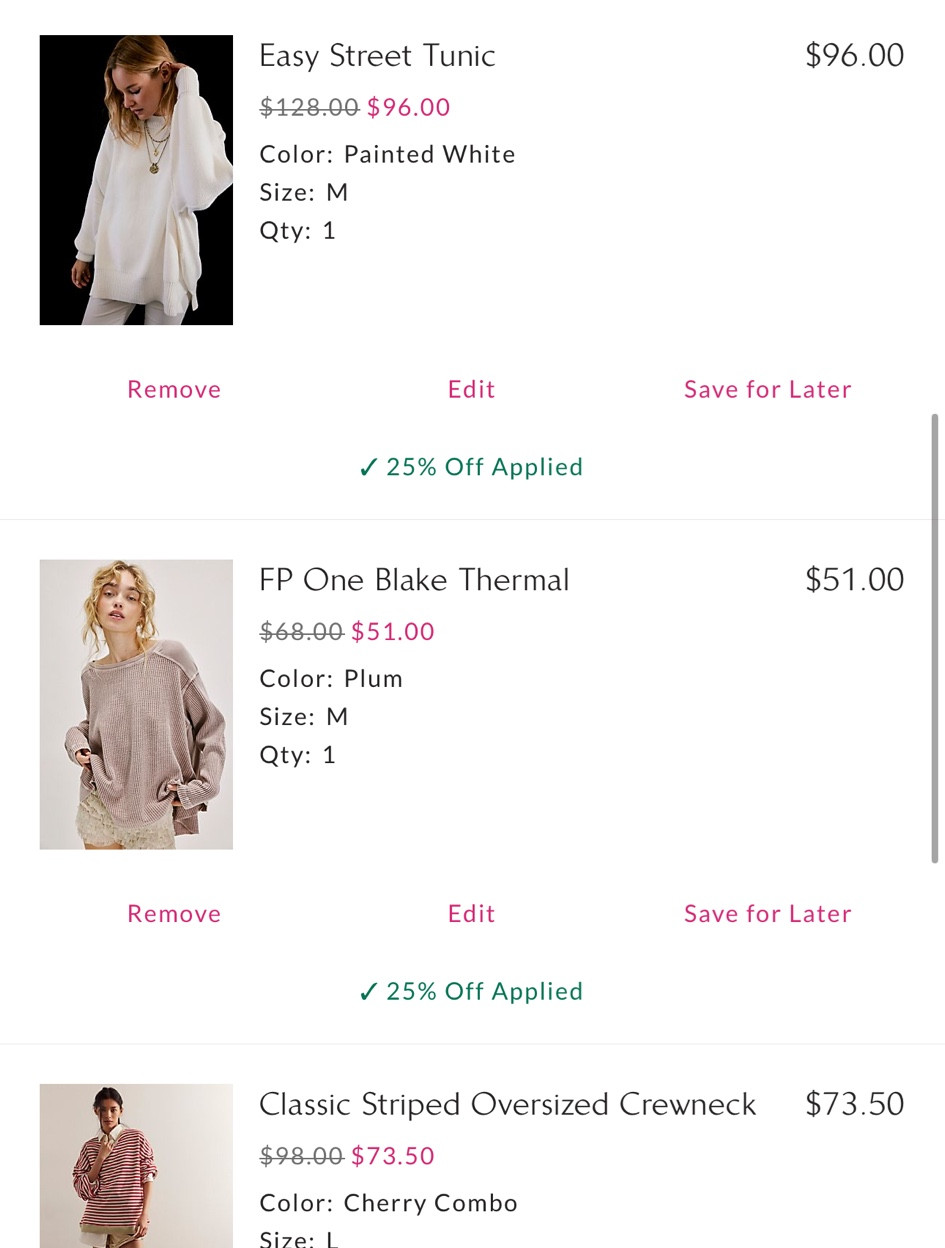This screenshot has width=945, height=1248.
Task: Edit the Easy Street Tunic item
Action: tap(470, 389)
